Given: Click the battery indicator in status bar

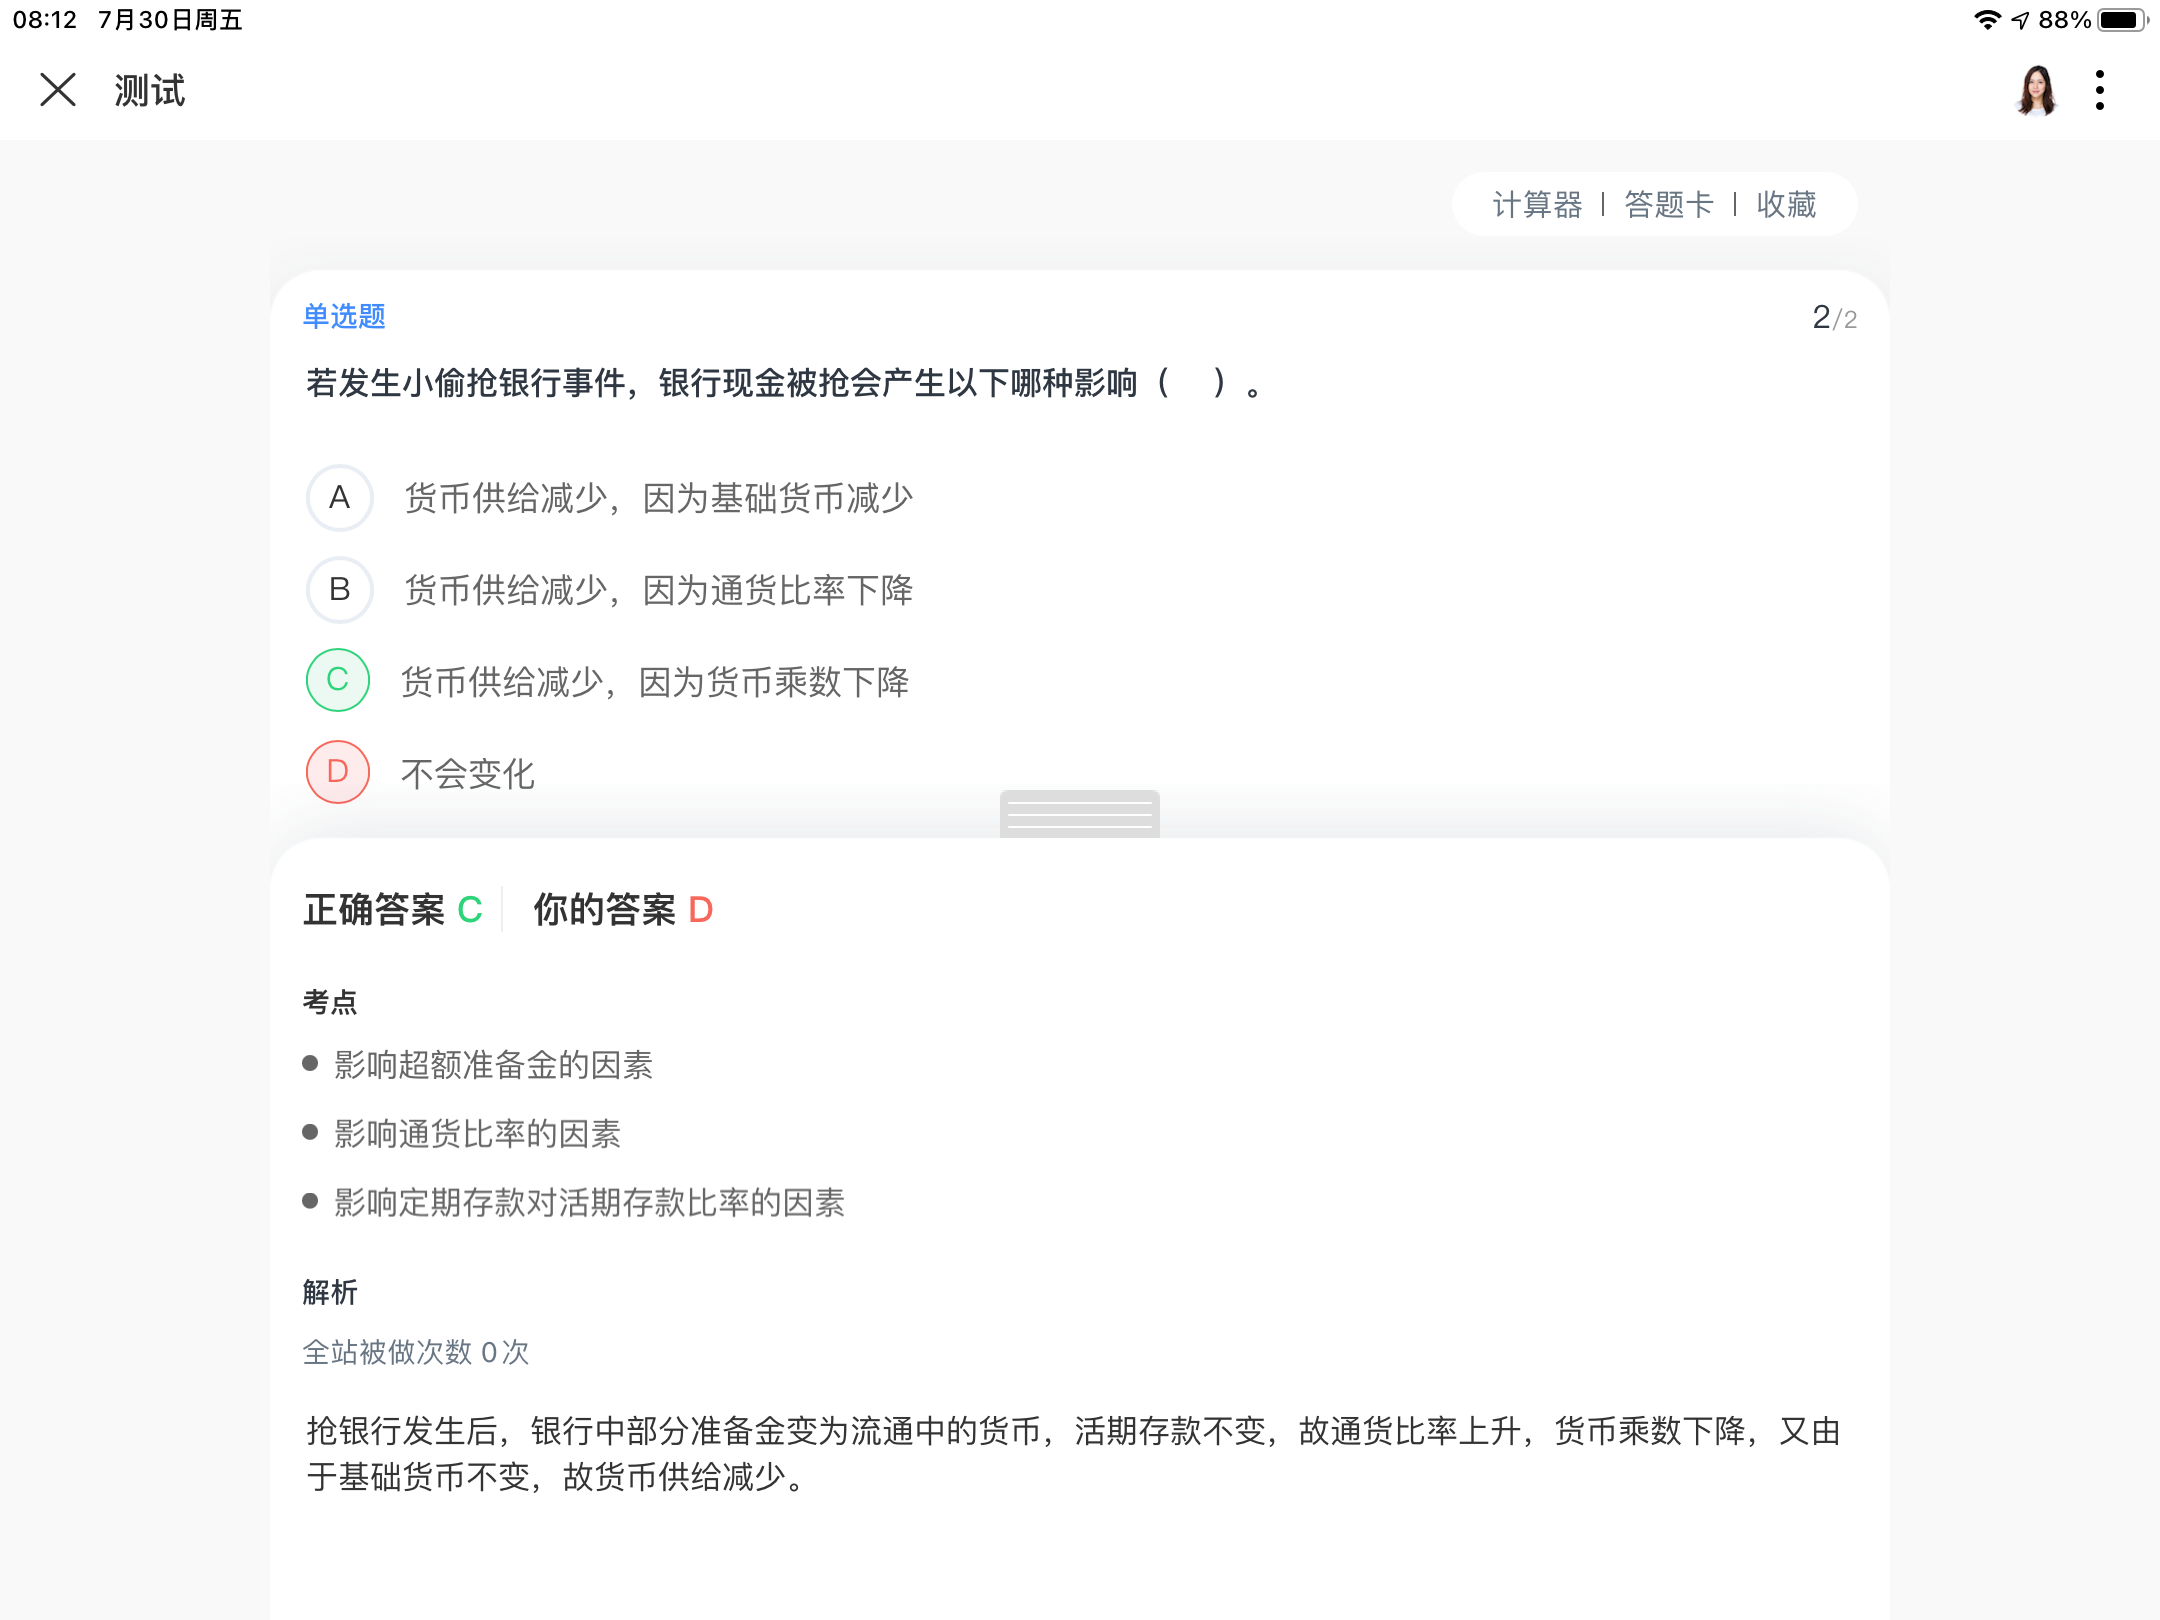Looking at the screenshot, I should pyautogui.click(x=2120, y=20).
